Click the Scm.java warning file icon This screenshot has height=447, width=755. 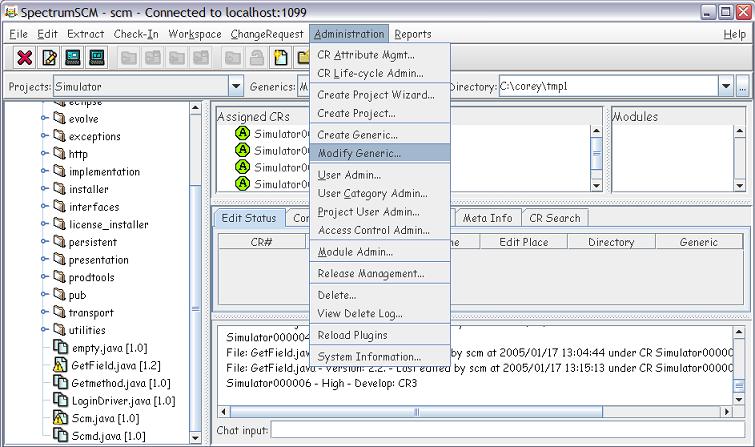pyautogui.click(x=60, y=418)
